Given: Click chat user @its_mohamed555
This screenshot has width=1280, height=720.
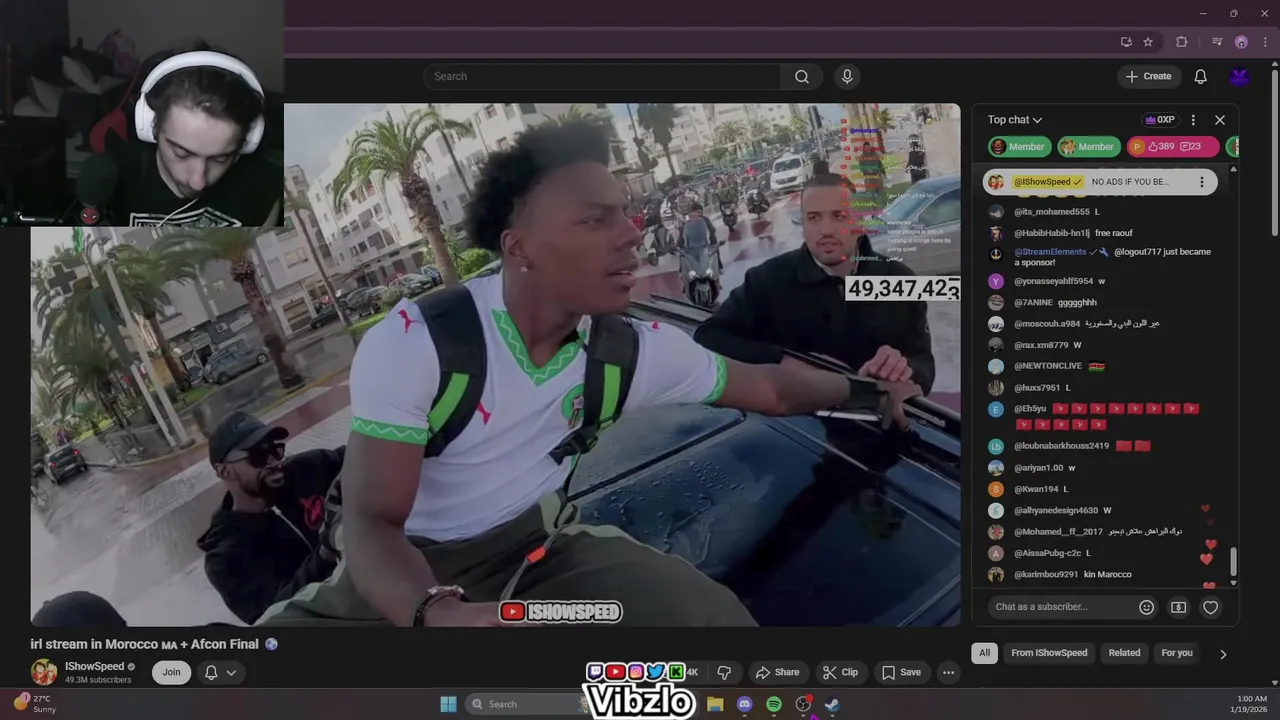Looking at the screenshot, I should pos(1052,212).
